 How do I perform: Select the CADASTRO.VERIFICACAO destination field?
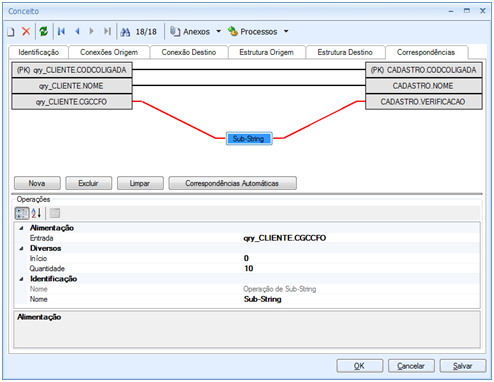[424, 102]
